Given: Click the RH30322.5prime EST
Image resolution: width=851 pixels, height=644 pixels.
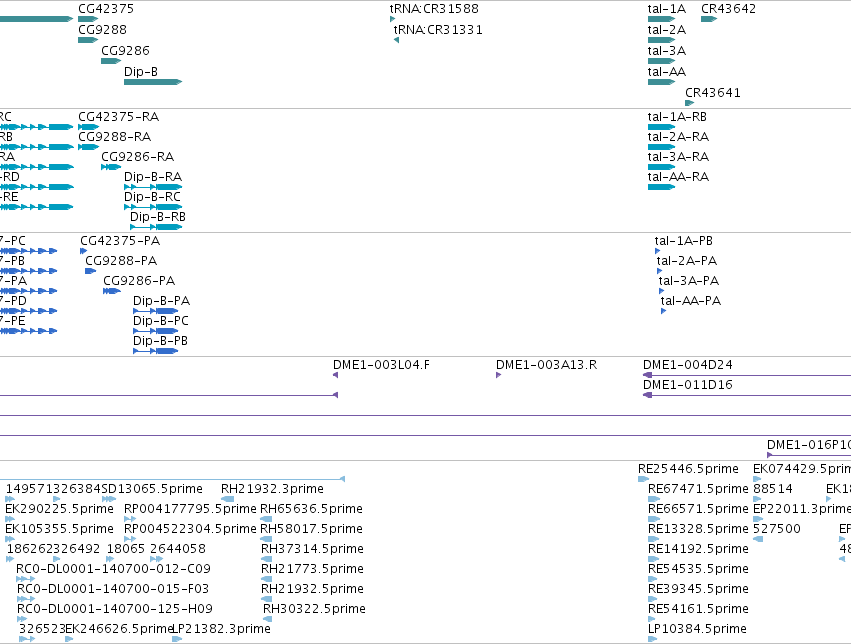Looking at the screenshot, I should tap(268, 619).
